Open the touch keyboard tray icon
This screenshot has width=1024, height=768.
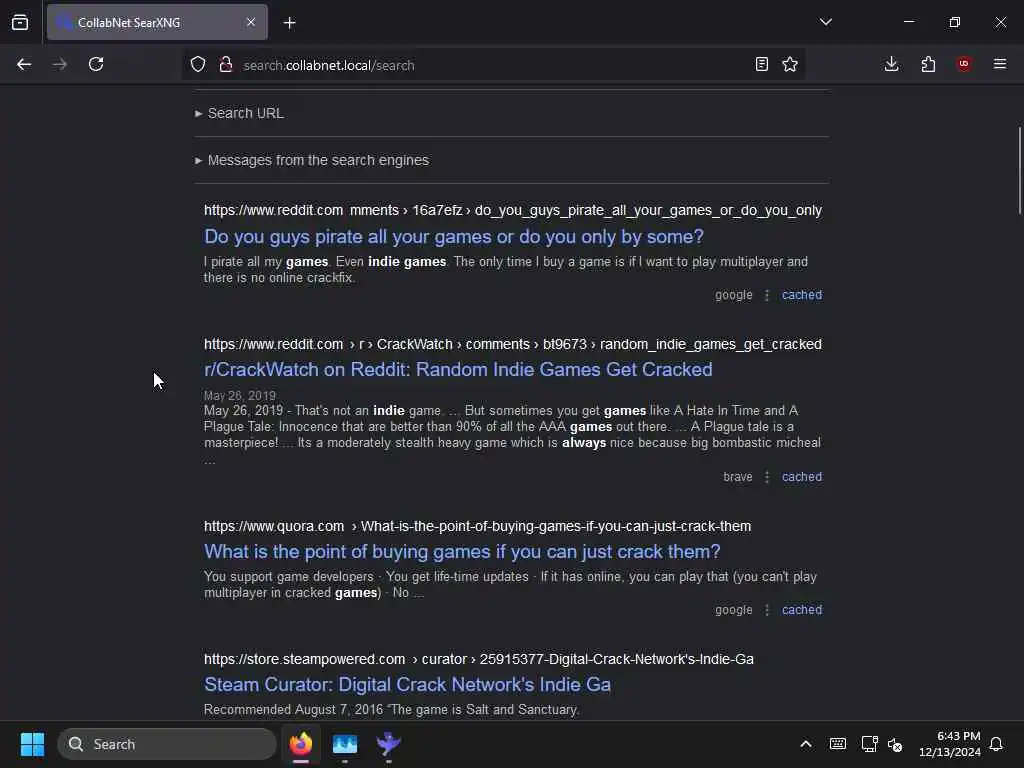click(x=838, y=744)
